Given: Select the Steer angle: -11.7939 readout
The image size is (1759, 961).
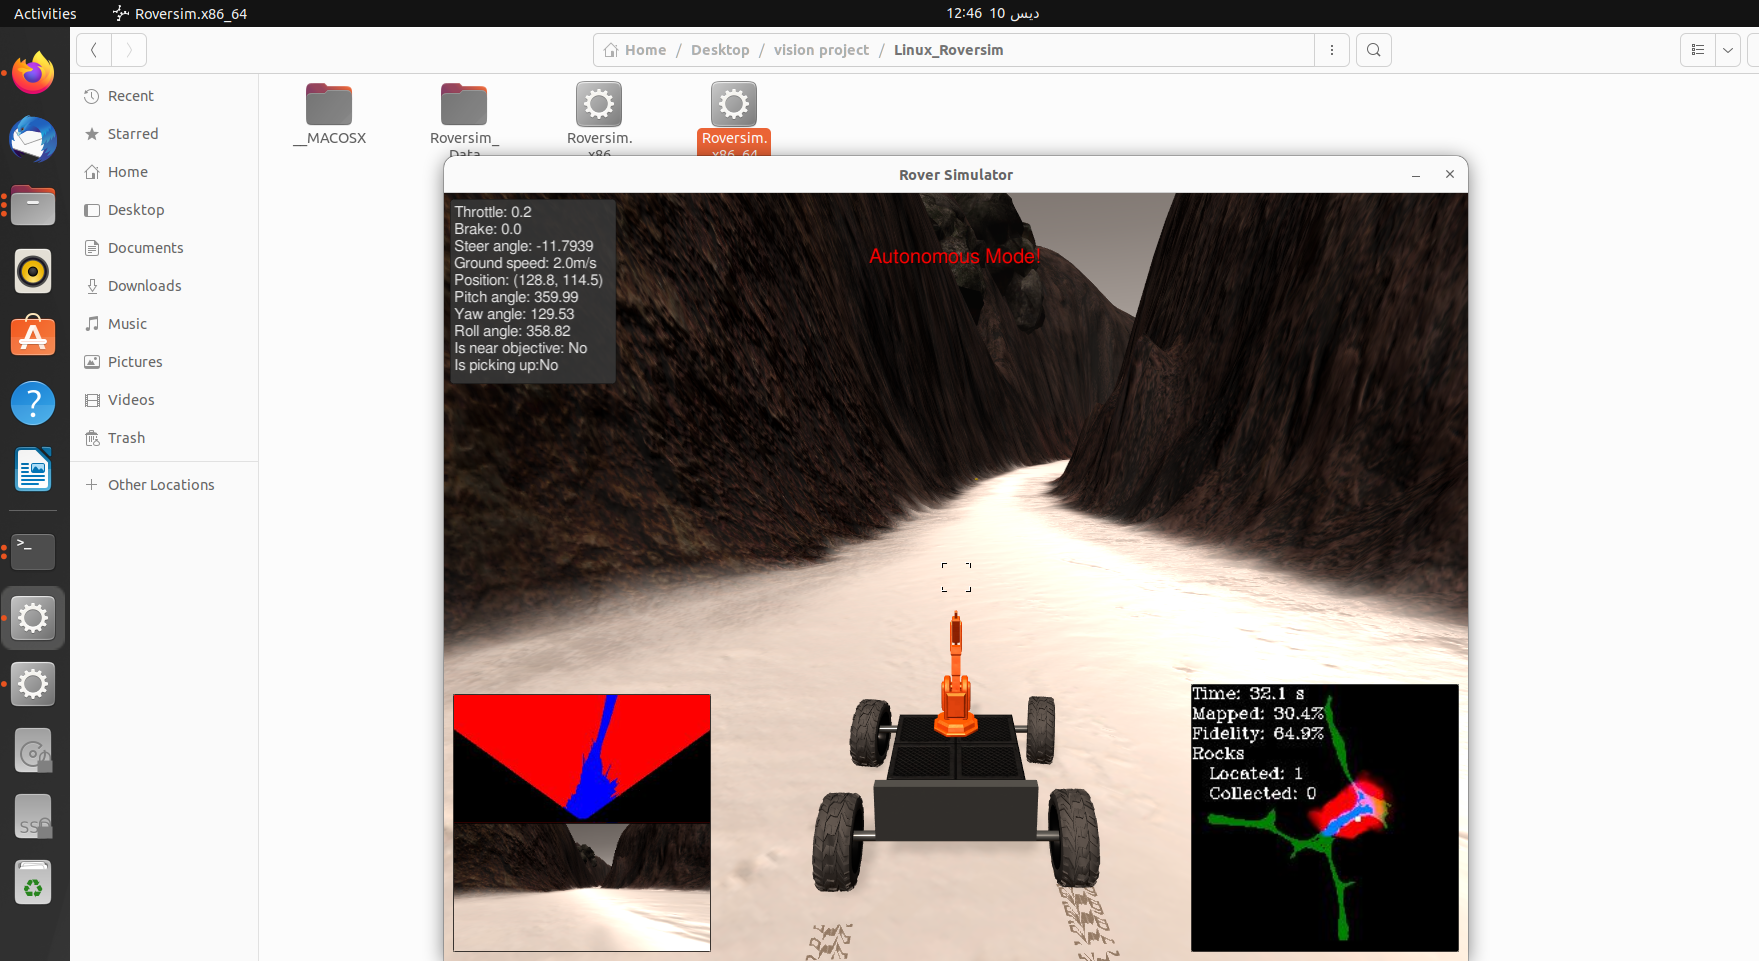Looking at the screenshot, I should [x=524, y=246].
